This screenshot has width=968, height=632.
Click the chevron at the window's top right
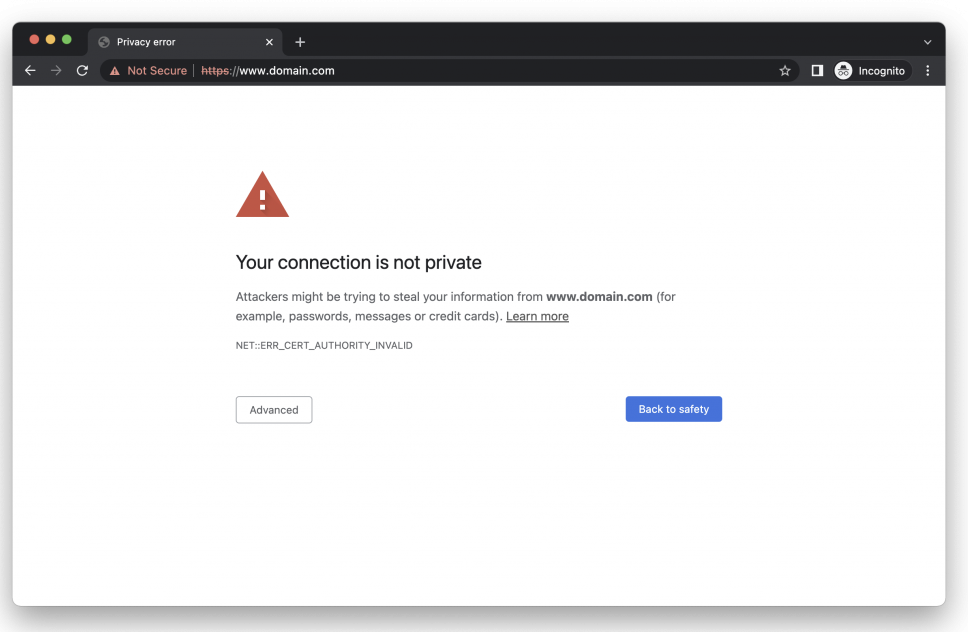[927, 41]
